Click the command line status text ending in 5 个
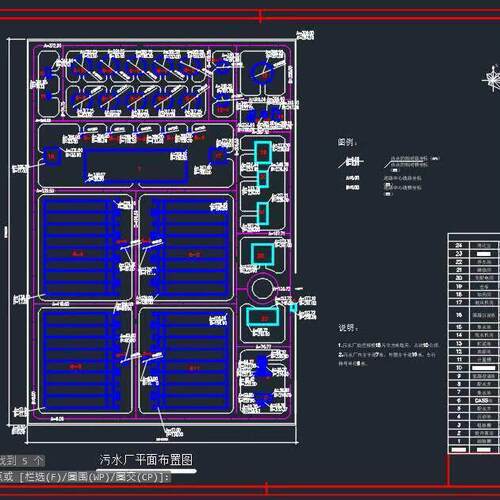Screen dimensions: 500x500 coord(21,461)
